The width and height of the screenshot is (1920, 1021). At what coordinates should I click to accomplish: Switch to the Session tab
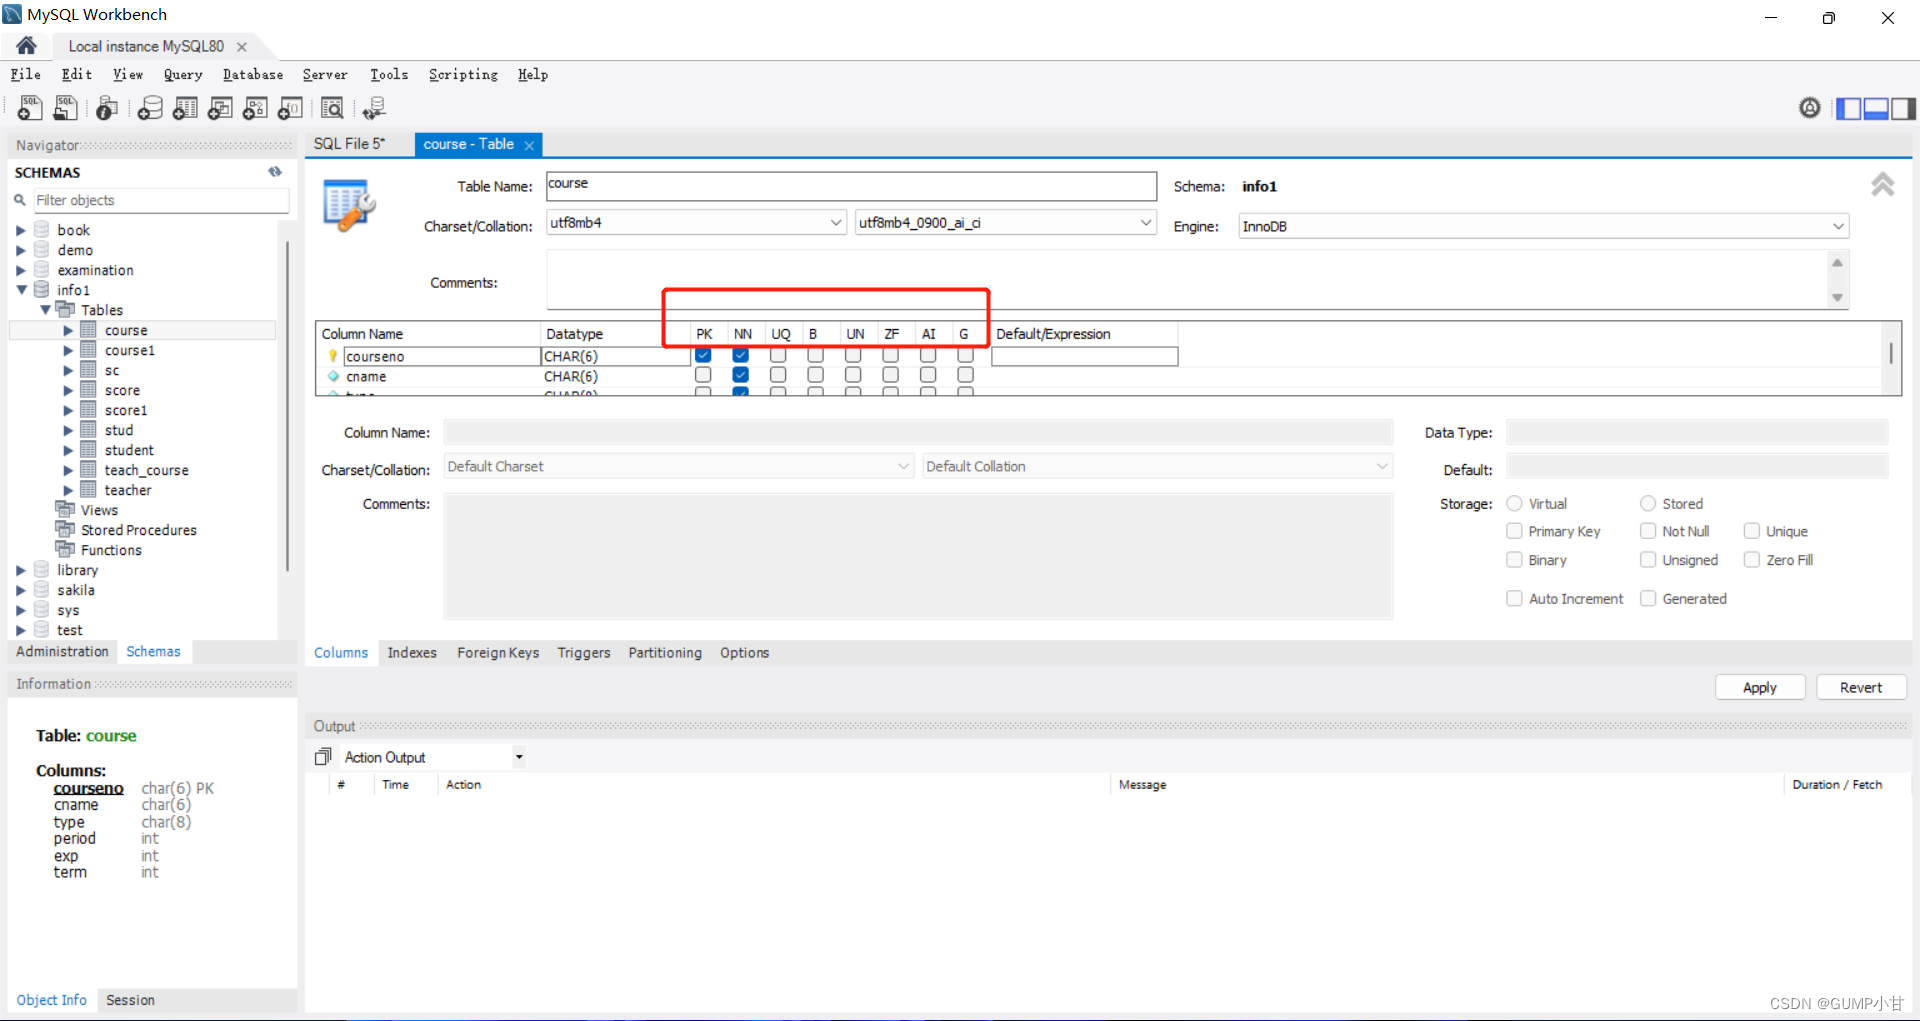coord(130,1000)
